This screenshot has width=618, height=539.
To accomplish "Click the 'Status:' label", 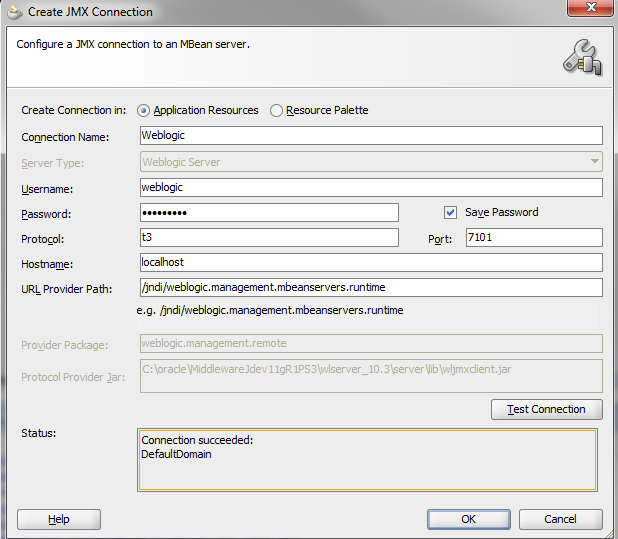I will pyautogui.click(x=39, y=433).
